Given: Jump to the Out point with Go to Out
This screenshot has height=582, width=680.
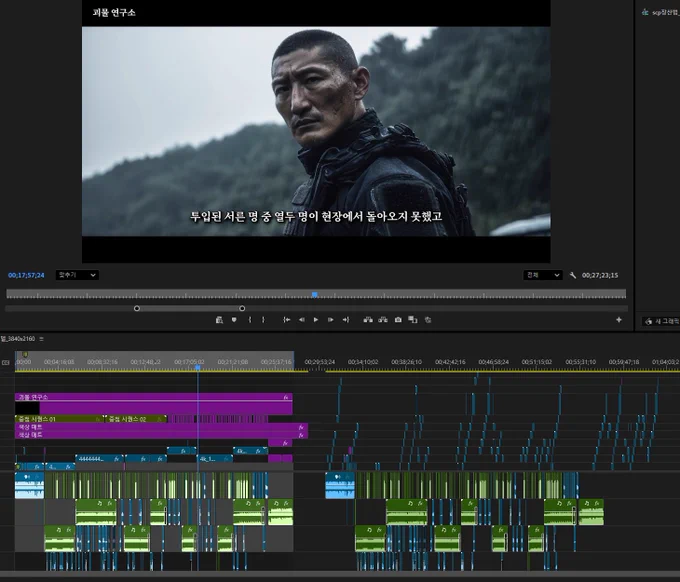Looking at the screenshot, I should pos(346,320).
